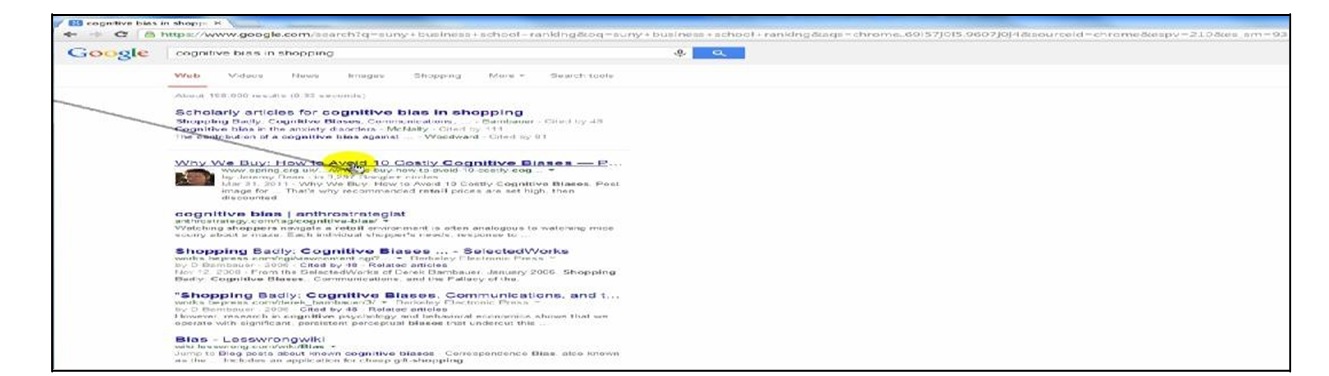
Task: Expand the More dropdown menu
Action: click(507, 75)
